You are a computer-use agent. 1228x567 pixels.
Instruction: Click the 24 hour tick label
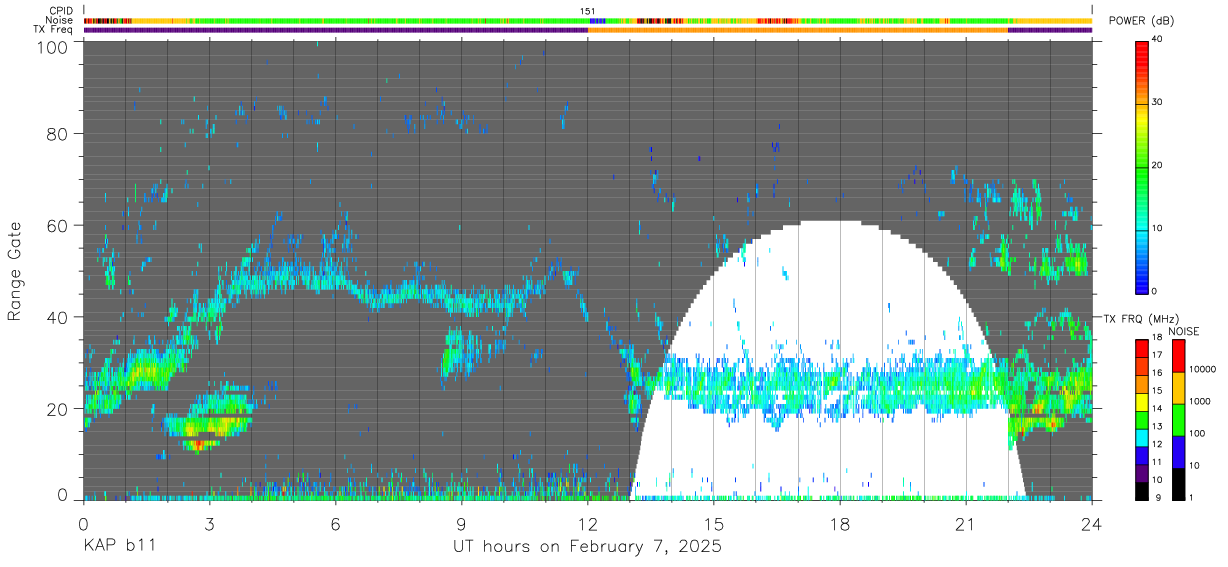[x=1091, y=523]
